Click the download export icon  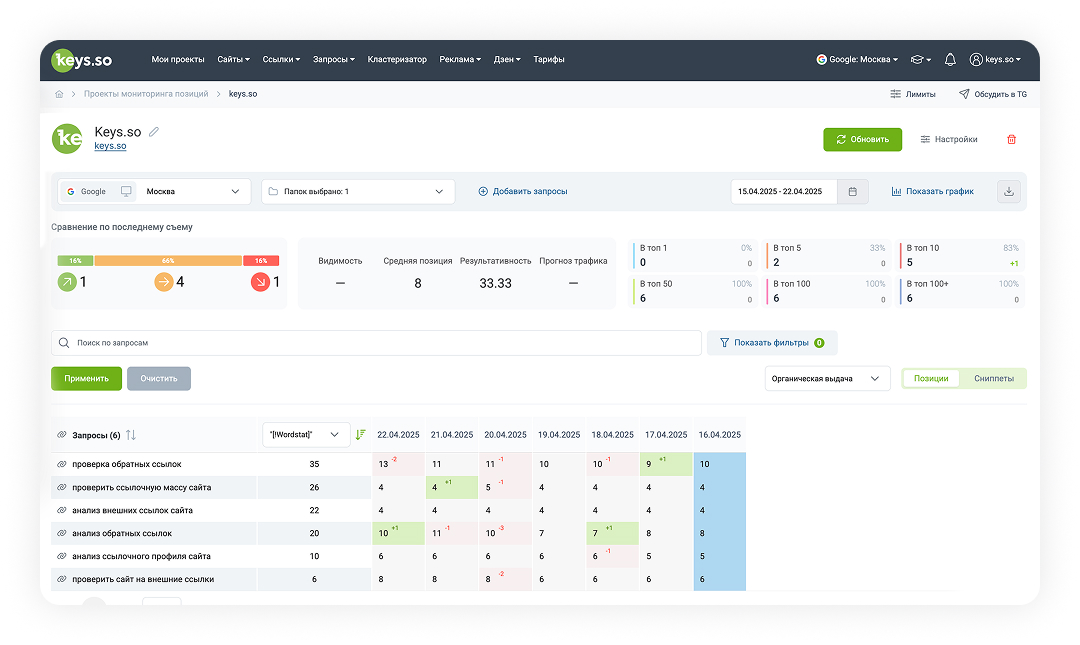click(x=1008, y=192)
